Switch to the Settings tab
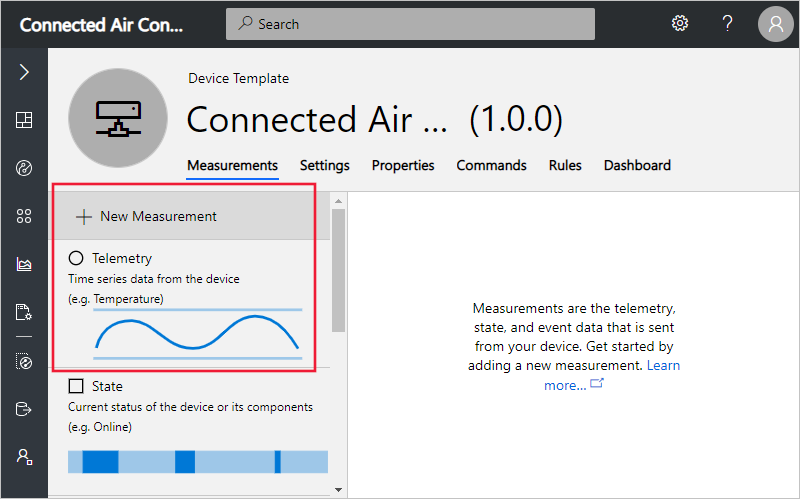This screenshot has height=499, width=800. pyautogui.click(x=324, y=165)
